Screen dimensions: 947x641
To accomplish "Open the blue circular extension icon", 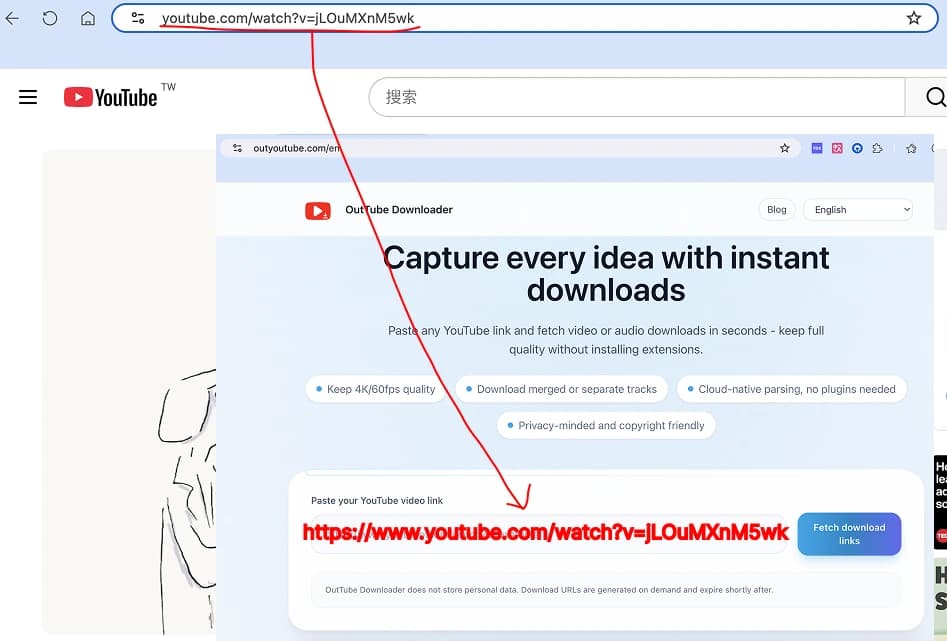I will click(x=857, y=147).
